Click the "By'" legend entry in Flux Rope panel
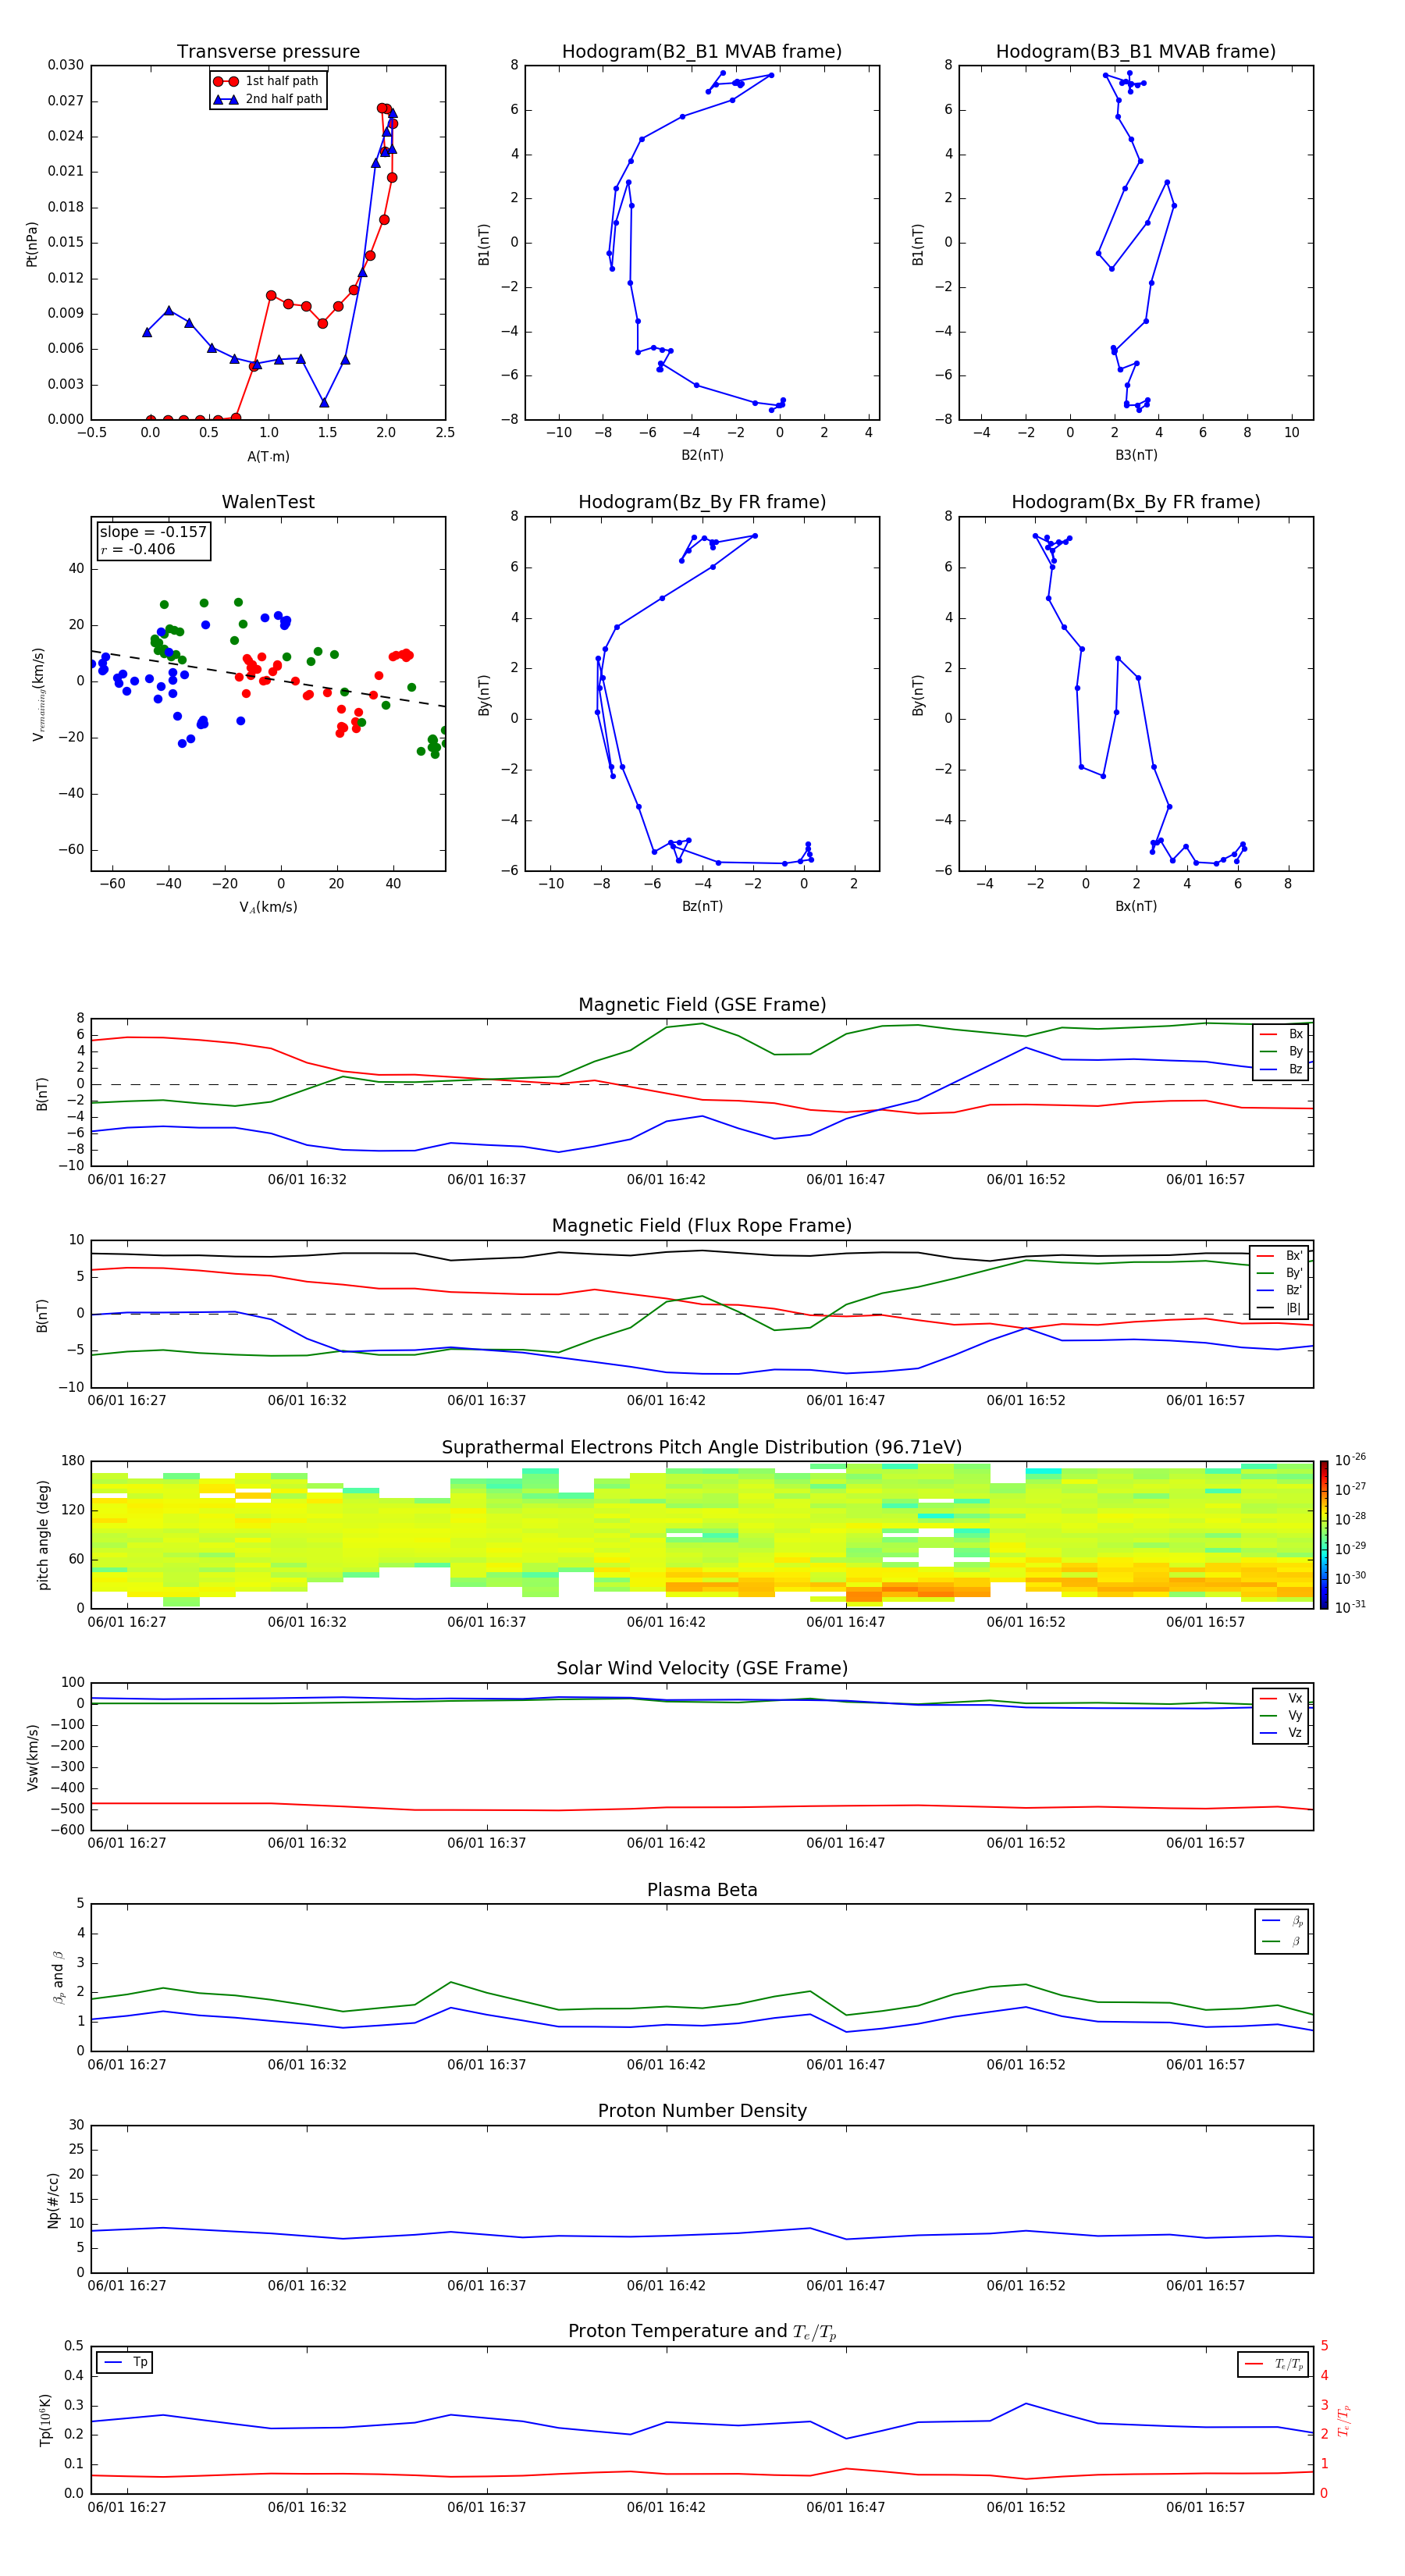The image size is (1405, 2576). [x=1280, y=1273]
